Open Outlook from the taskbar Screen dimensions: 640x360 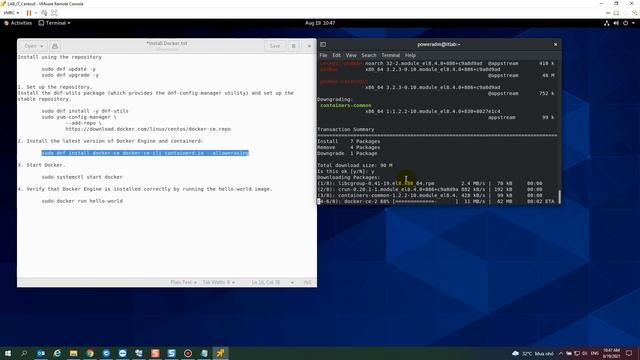41,353
